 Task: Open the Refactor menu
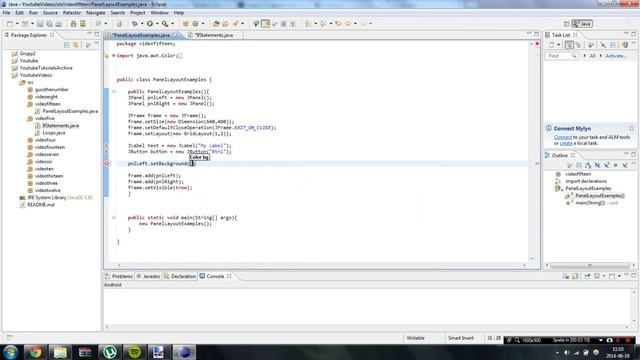click(71, 13)
